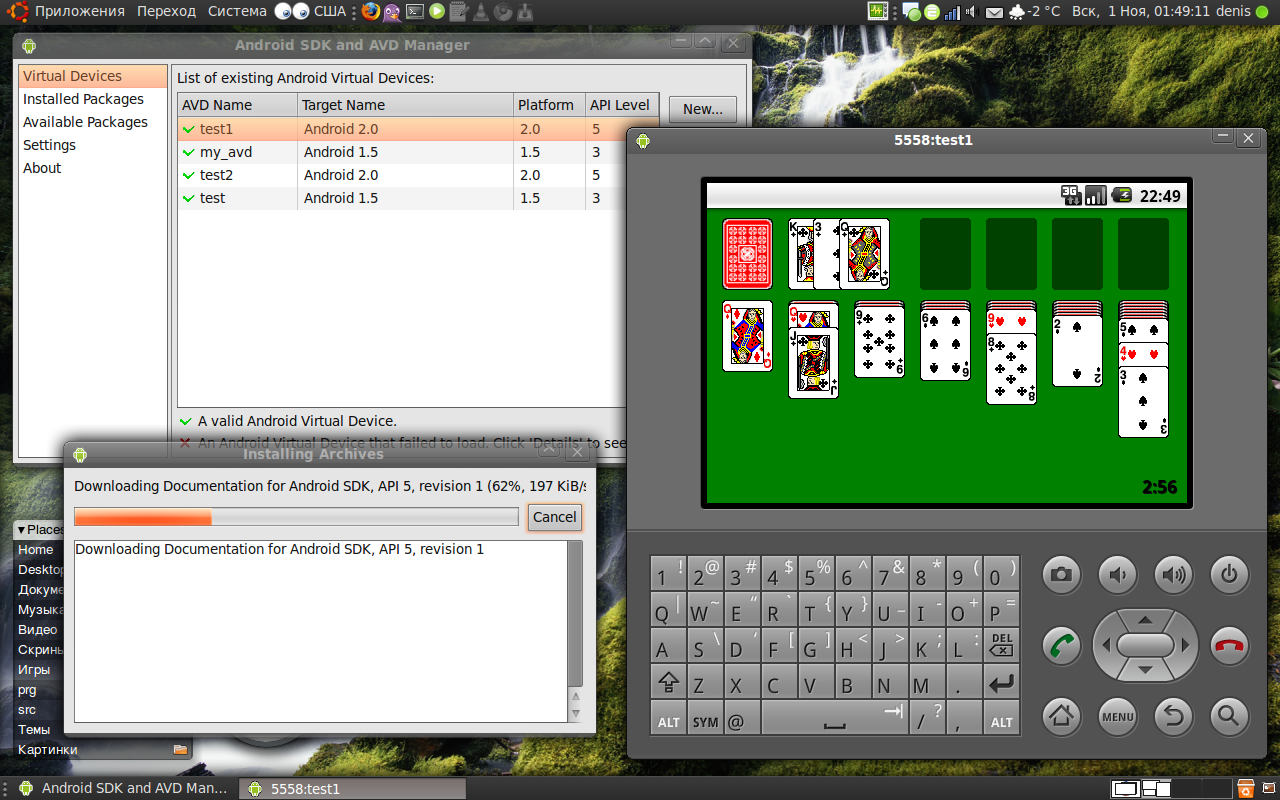Open the Приложения menu
Screen dimensions: 1280x800
80,12
